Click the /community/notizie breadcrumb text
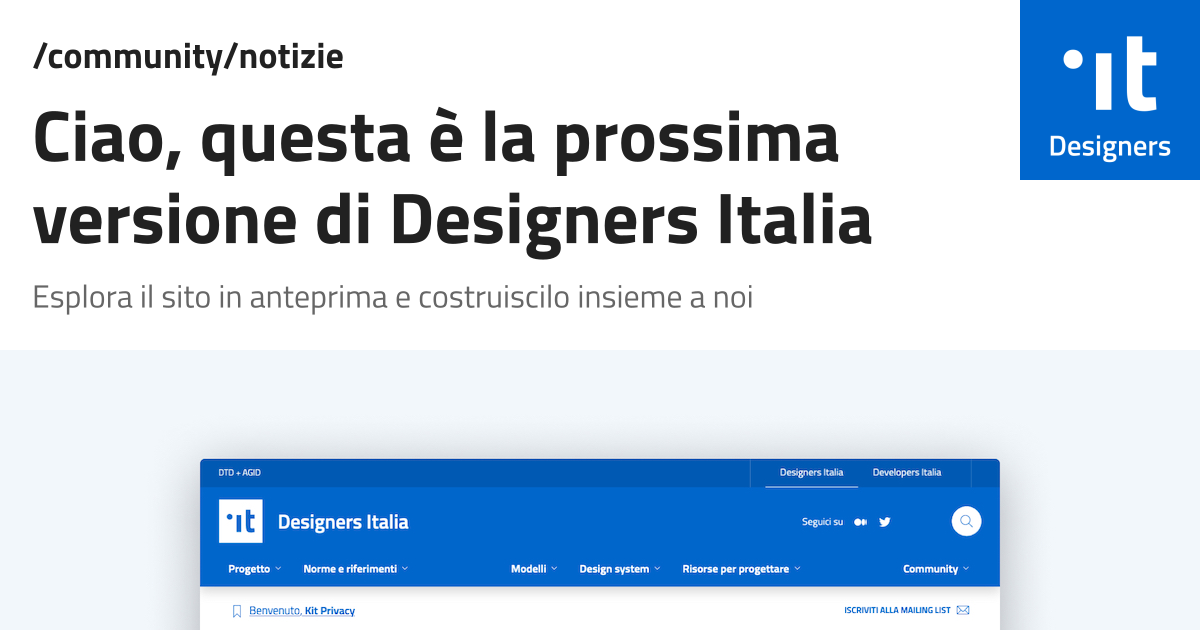 pyautogui.click(x=188, y=56)
